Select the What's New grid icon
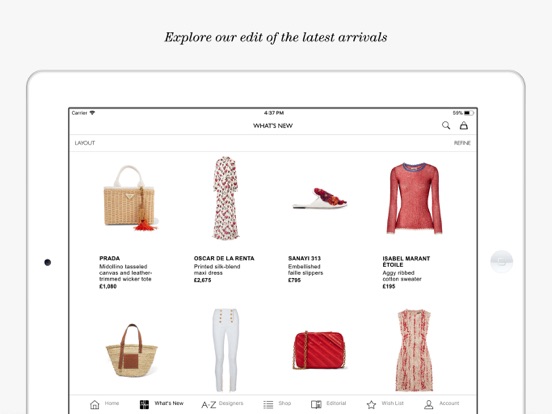This screenshot has width=552, height=414. point(144,404)
